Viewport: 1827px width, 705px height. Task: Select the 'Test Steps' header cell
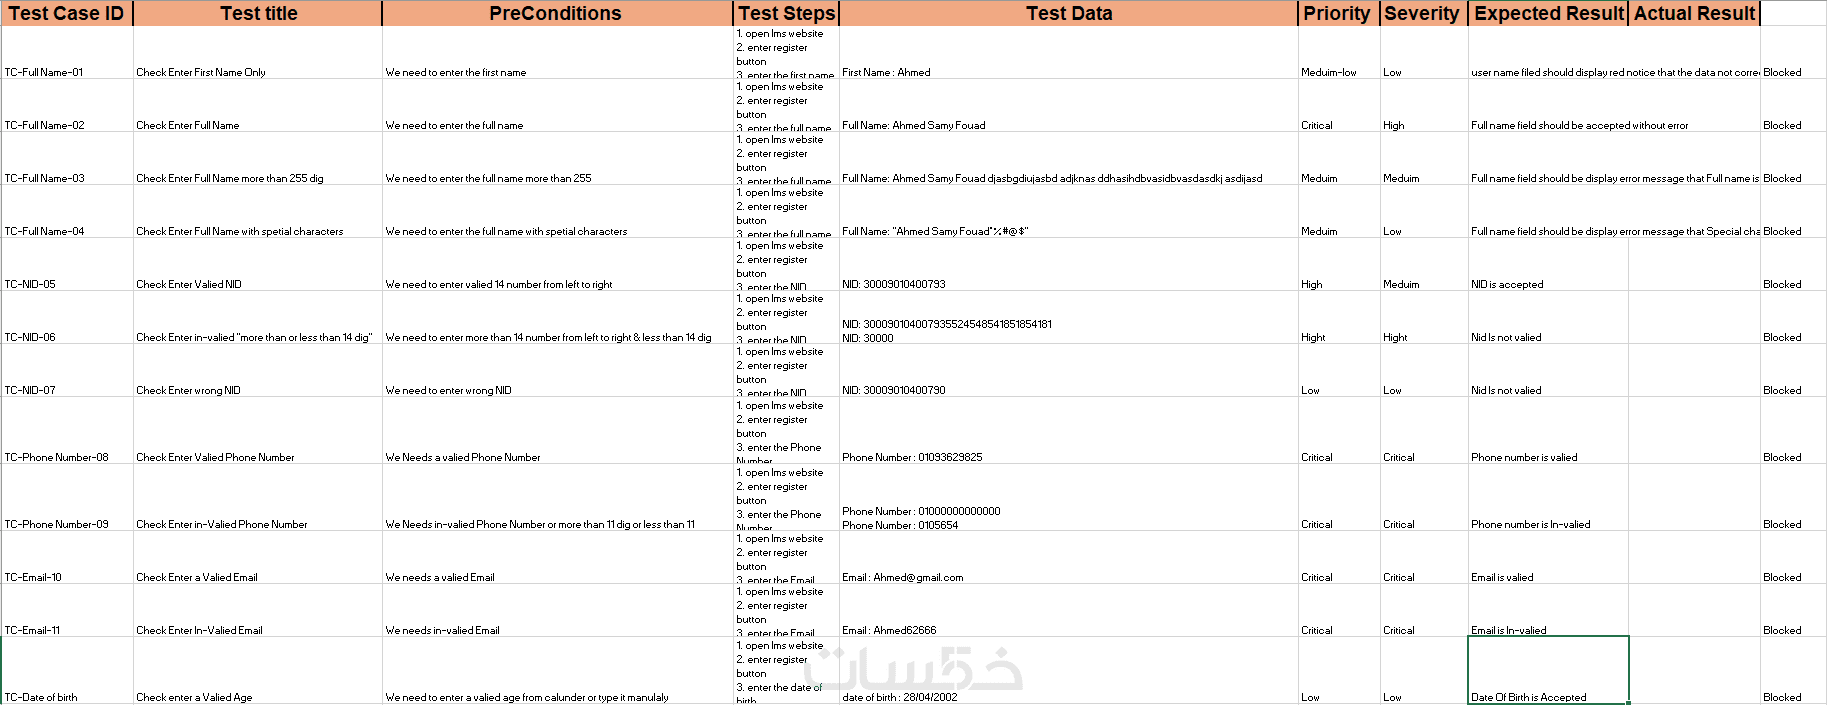pos(786,13)
